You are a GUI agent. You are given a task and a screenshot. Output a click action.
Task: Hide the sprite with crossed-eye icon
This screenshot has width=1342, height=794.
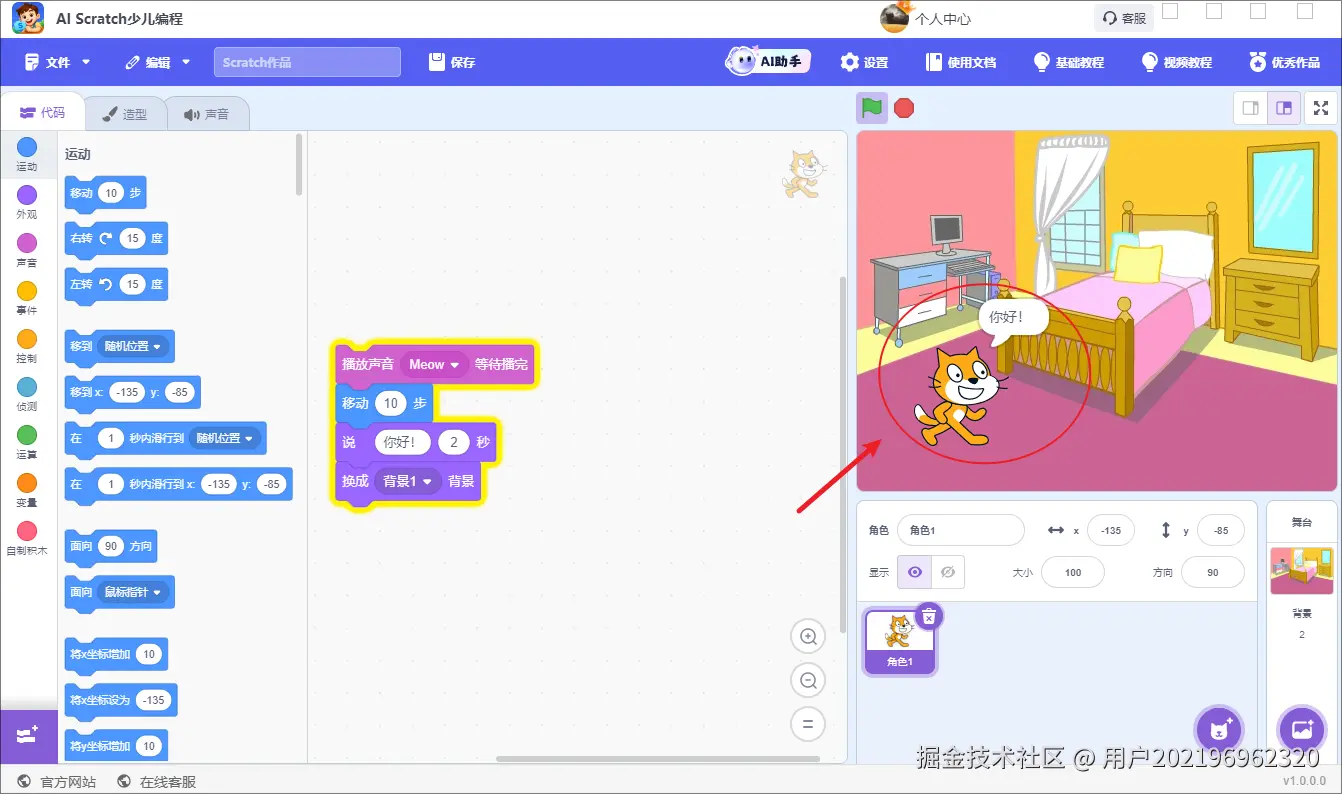pyautogui.click(x=948, y=573)
